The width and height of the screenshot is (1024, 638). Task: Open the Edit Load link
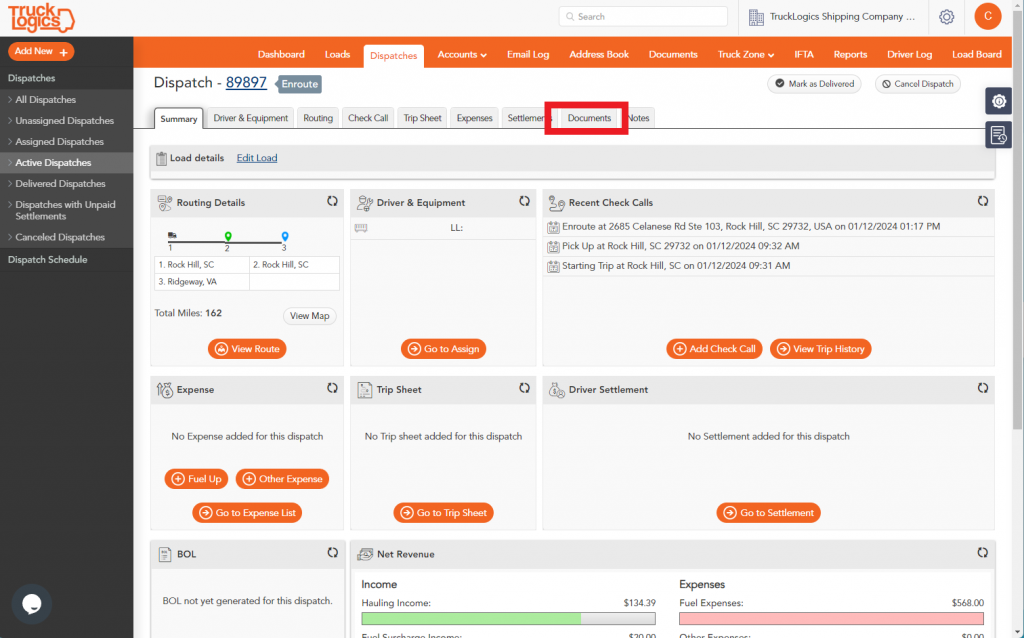[257, 158]
